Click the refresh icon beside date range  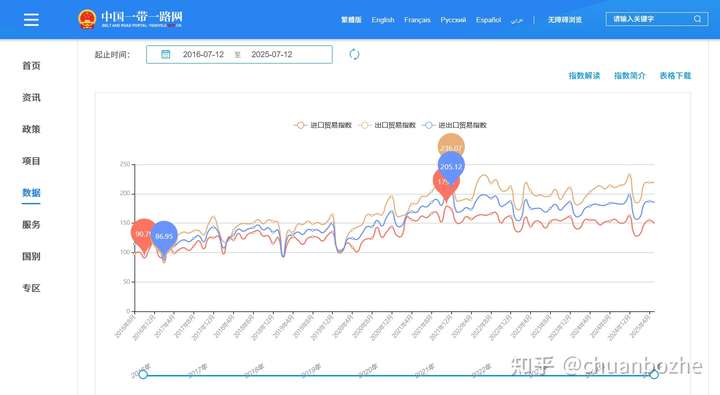coord(354,54)
